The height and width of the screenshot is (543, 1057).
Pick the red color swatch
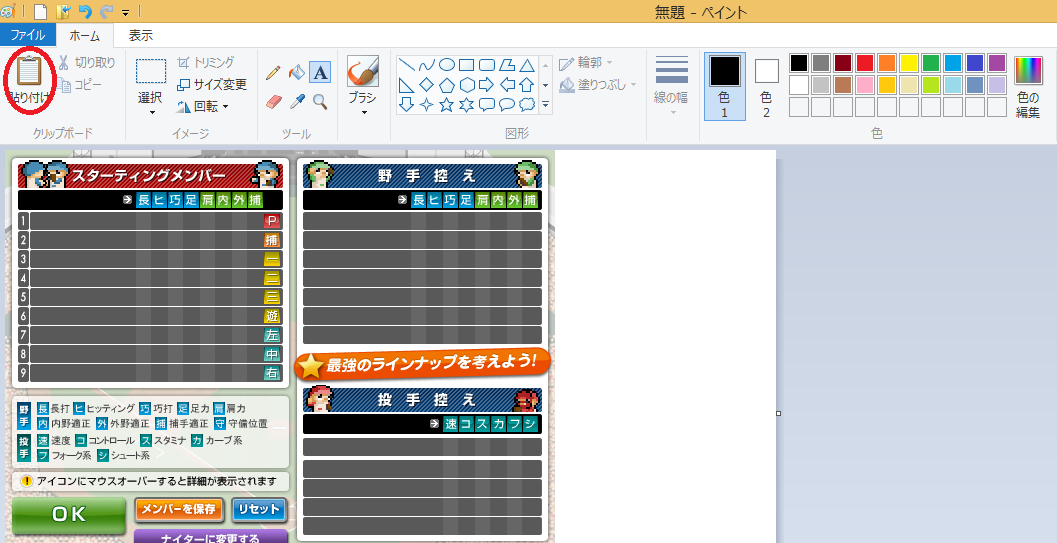pos(865,63)
